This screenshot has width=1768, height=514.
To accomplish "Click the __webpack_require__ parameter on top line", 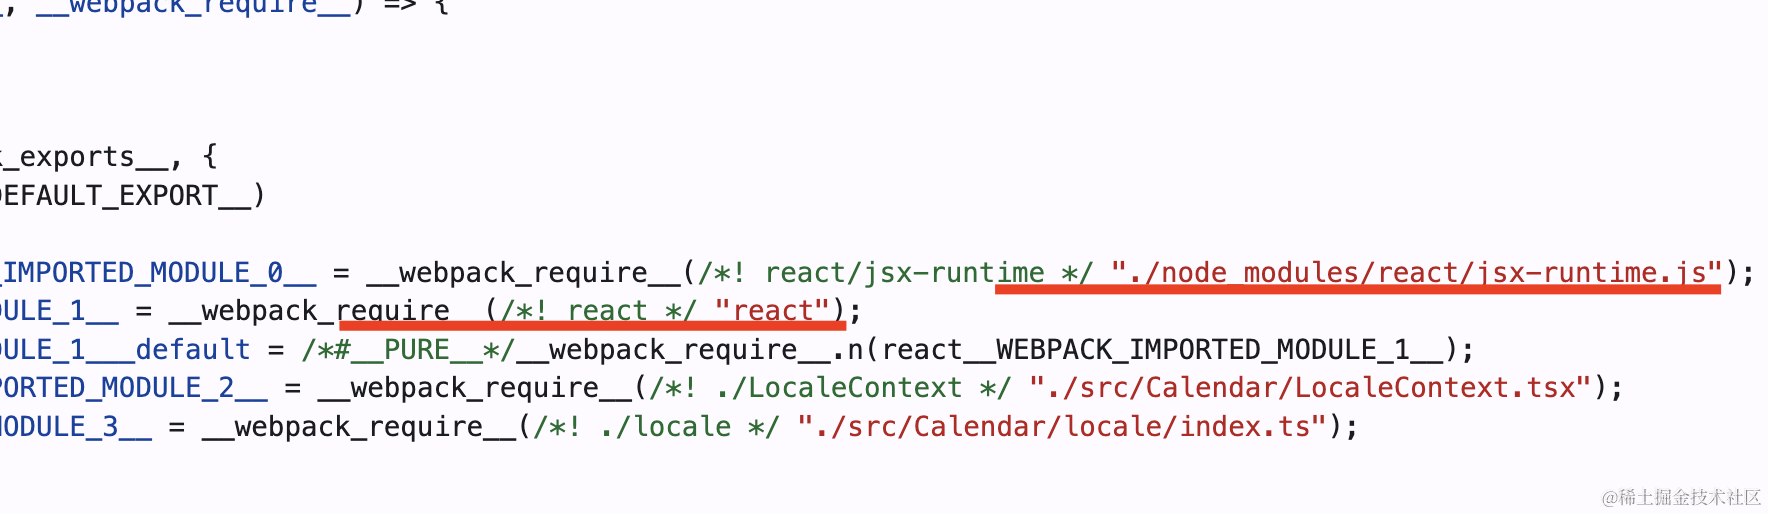I will [x=193, y=6].
